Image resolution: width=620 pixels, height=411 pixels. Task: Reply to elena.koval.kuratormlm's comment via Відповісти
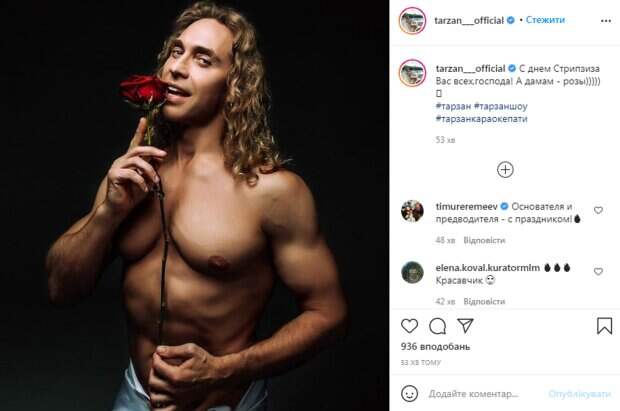click(484, 300)
